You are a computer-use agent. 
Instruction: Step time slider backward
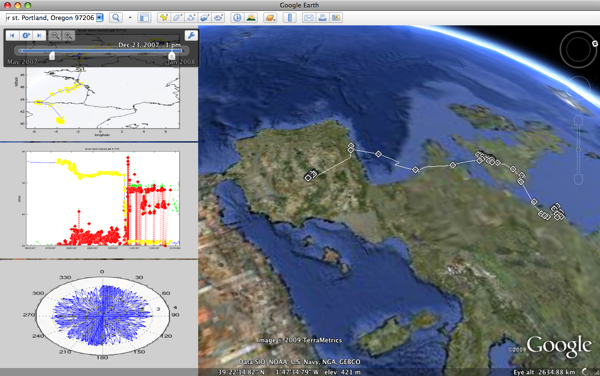click(x=12, y=36)
